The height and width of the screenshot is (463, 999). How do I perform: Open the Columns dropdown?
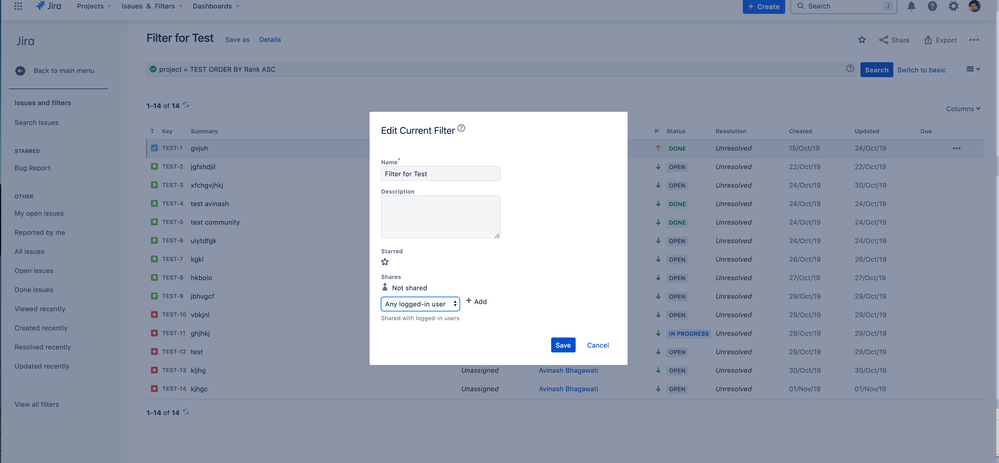pos(963,109)
